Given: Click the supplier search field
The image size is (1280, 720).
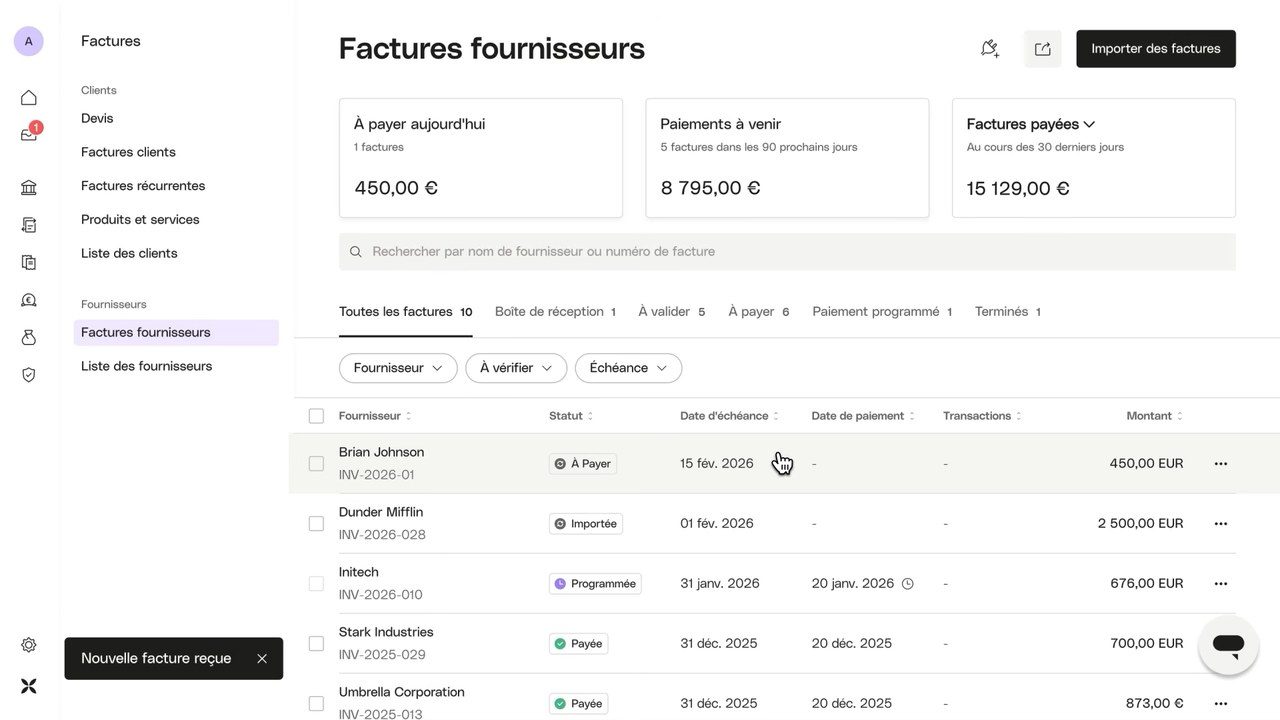Looking at the screenshot, I should coord(787,252).
